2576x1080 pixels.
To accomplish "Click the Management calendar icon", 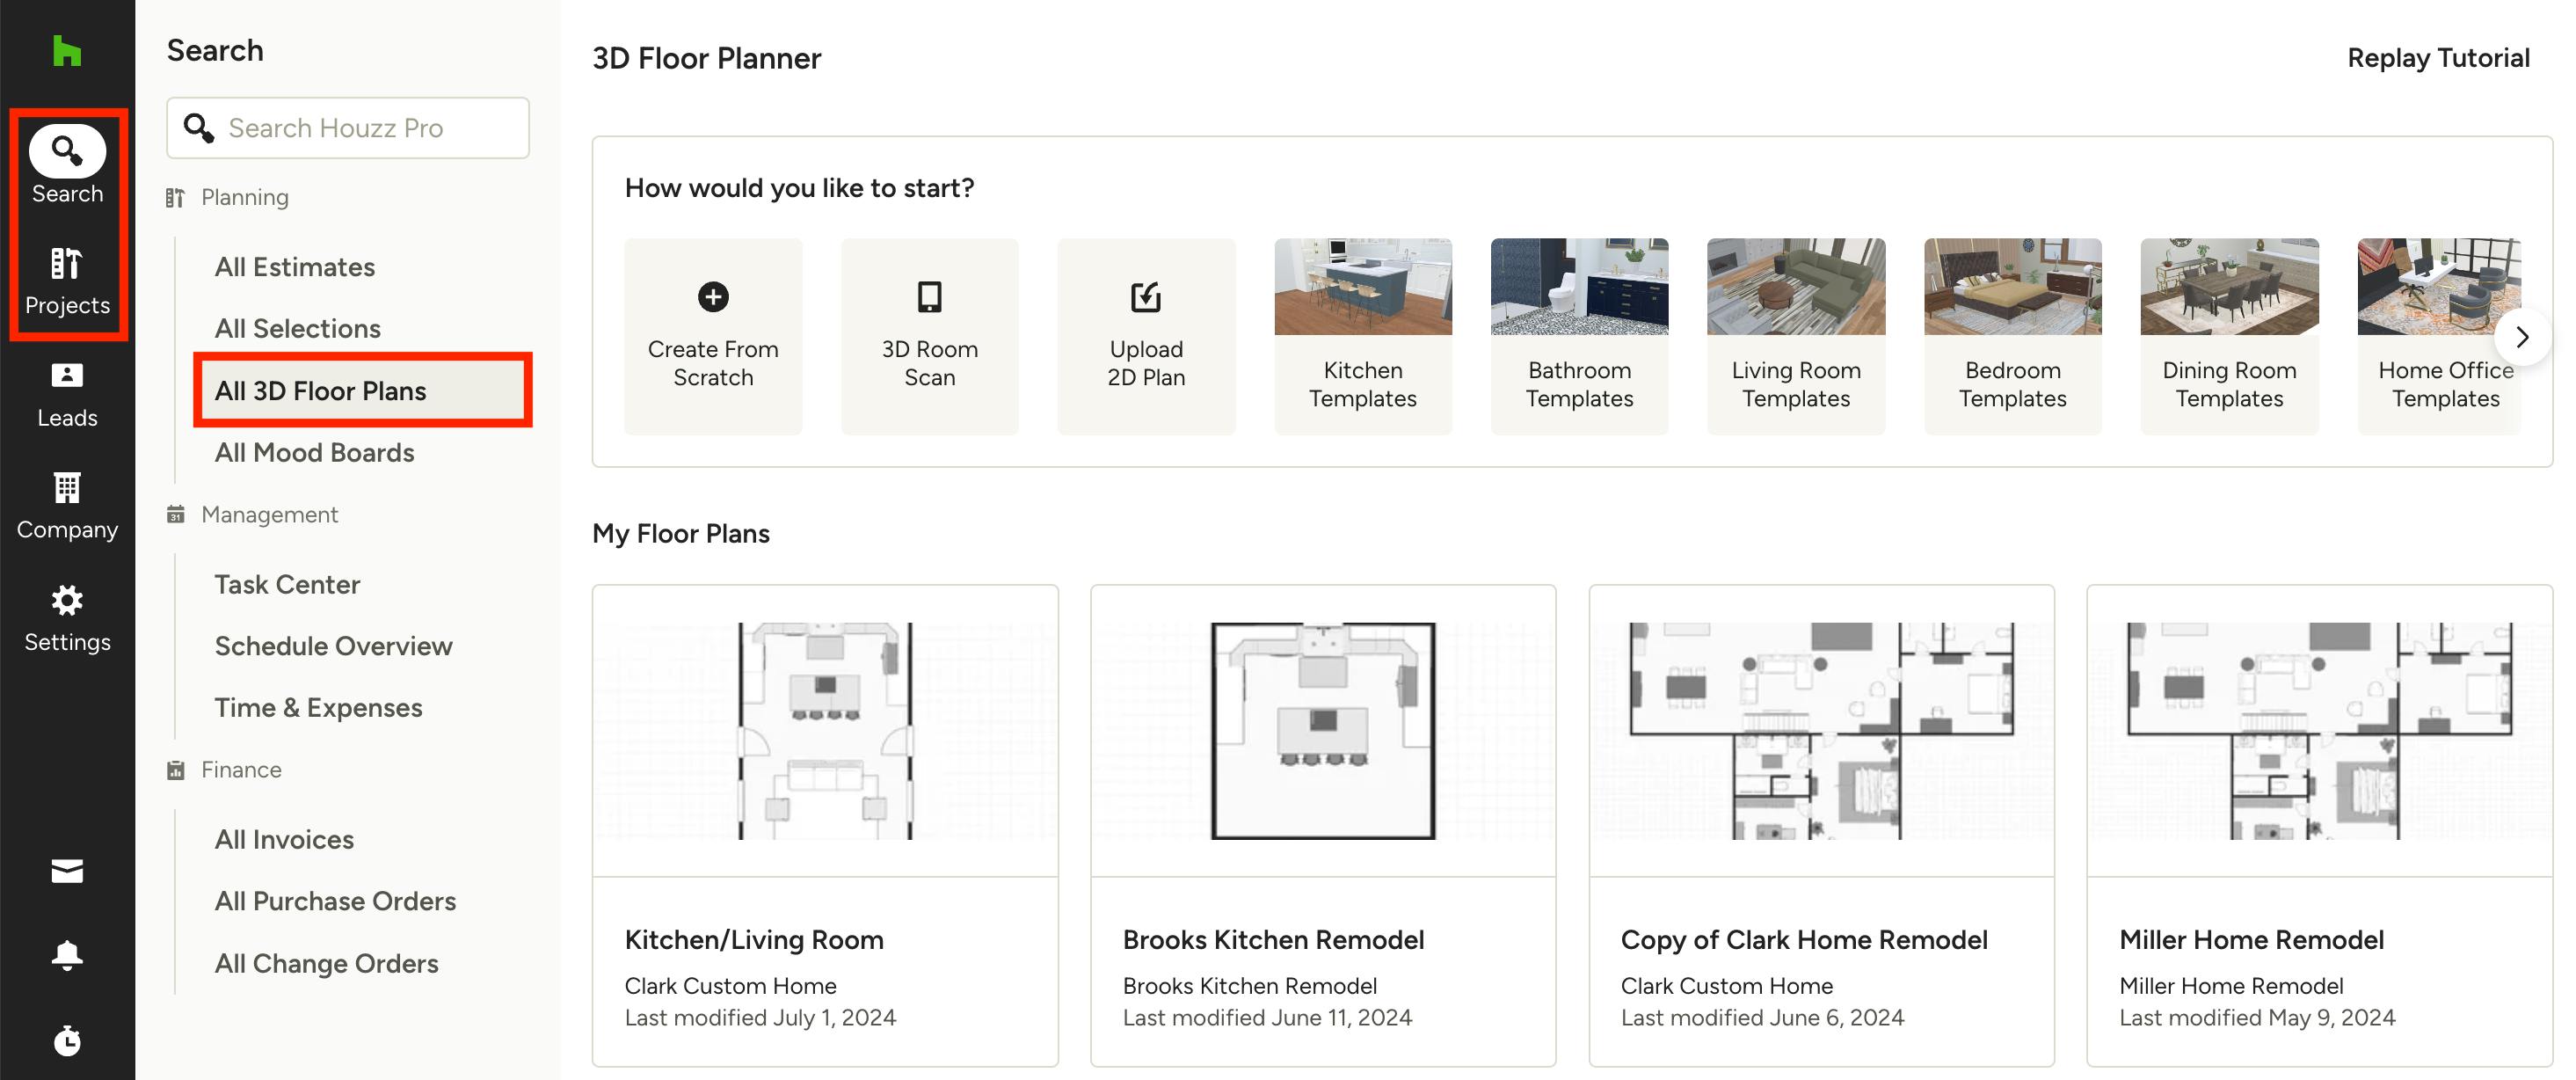I will 175,514.
